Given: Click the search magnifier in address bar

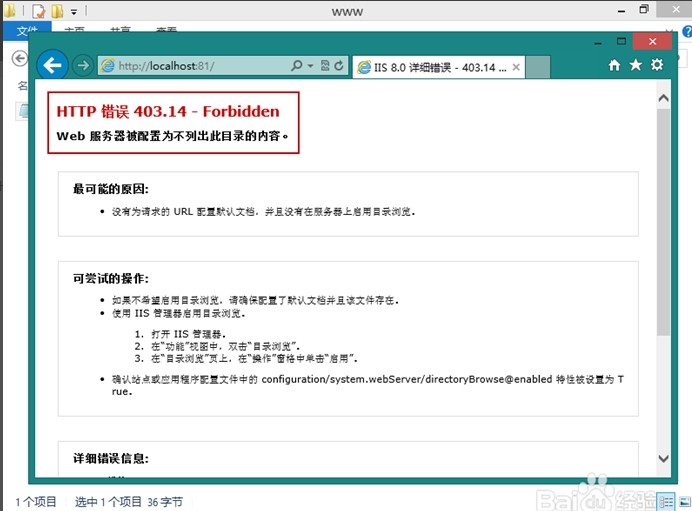Looking at the screenshot, I should pyautogui.click(x=297, y=66).
